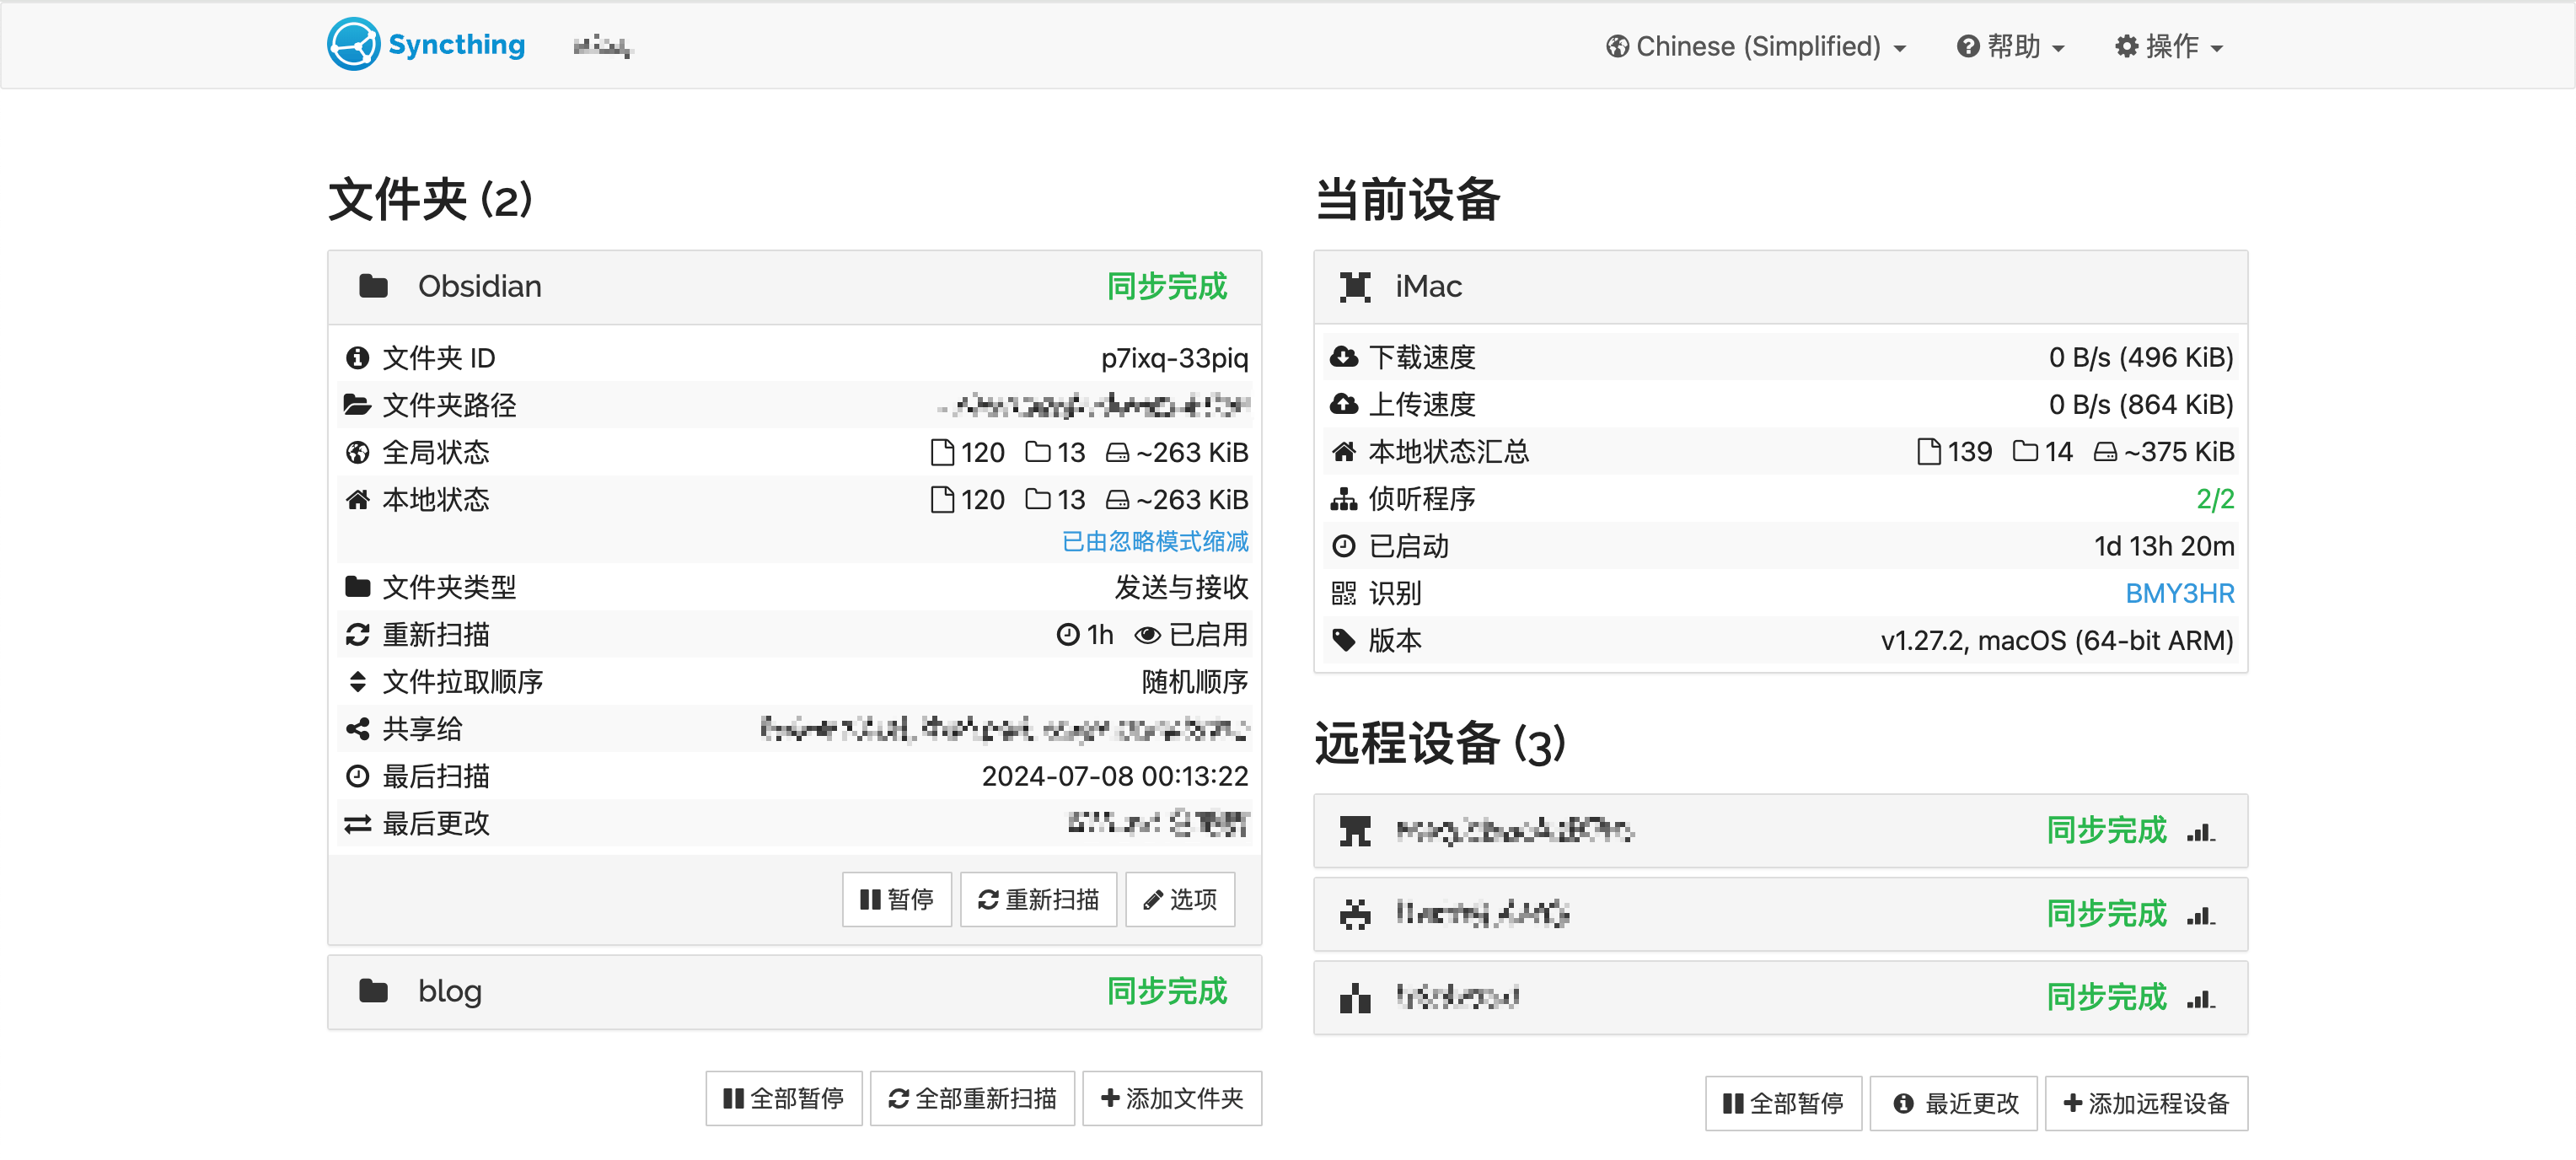Click the globe icon beside 全局状态
This screenshot has width=2576, height=1160.
point(357,452)
